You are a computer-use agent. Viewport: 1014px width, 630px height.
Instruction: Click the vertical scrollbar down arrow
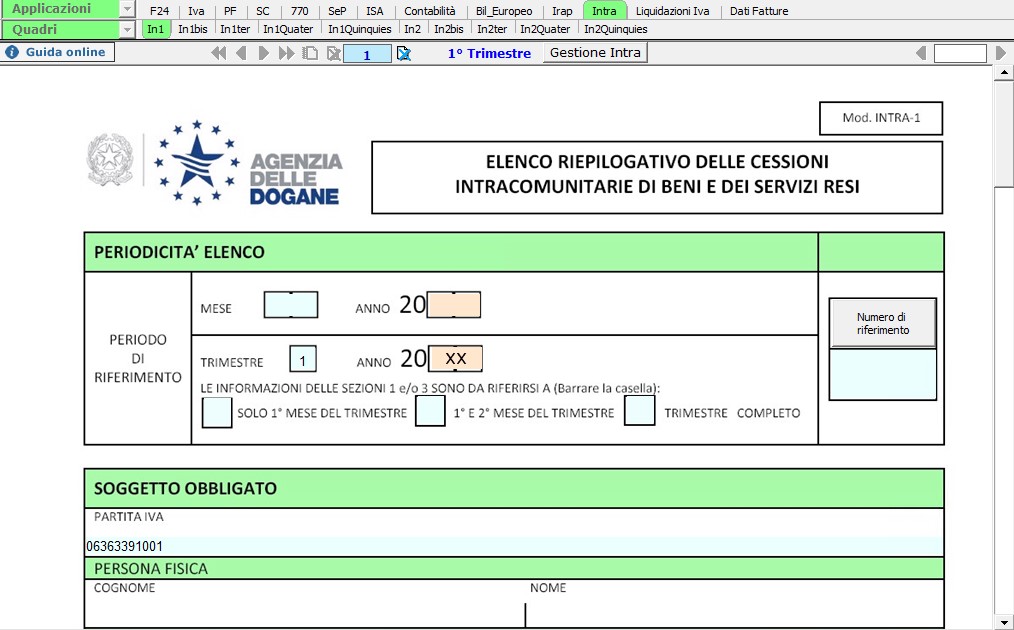tap(1004, 622)
